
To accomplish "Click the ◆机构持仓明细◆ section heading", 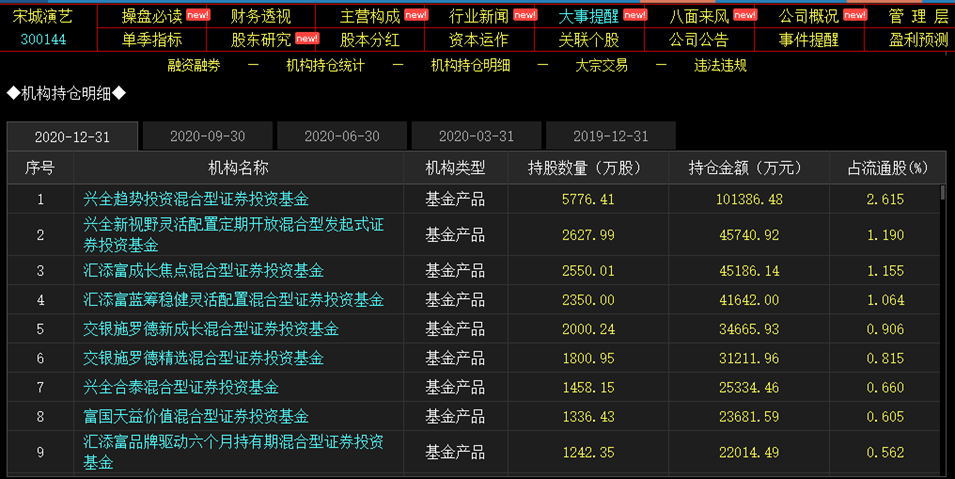I will point(66,93).
